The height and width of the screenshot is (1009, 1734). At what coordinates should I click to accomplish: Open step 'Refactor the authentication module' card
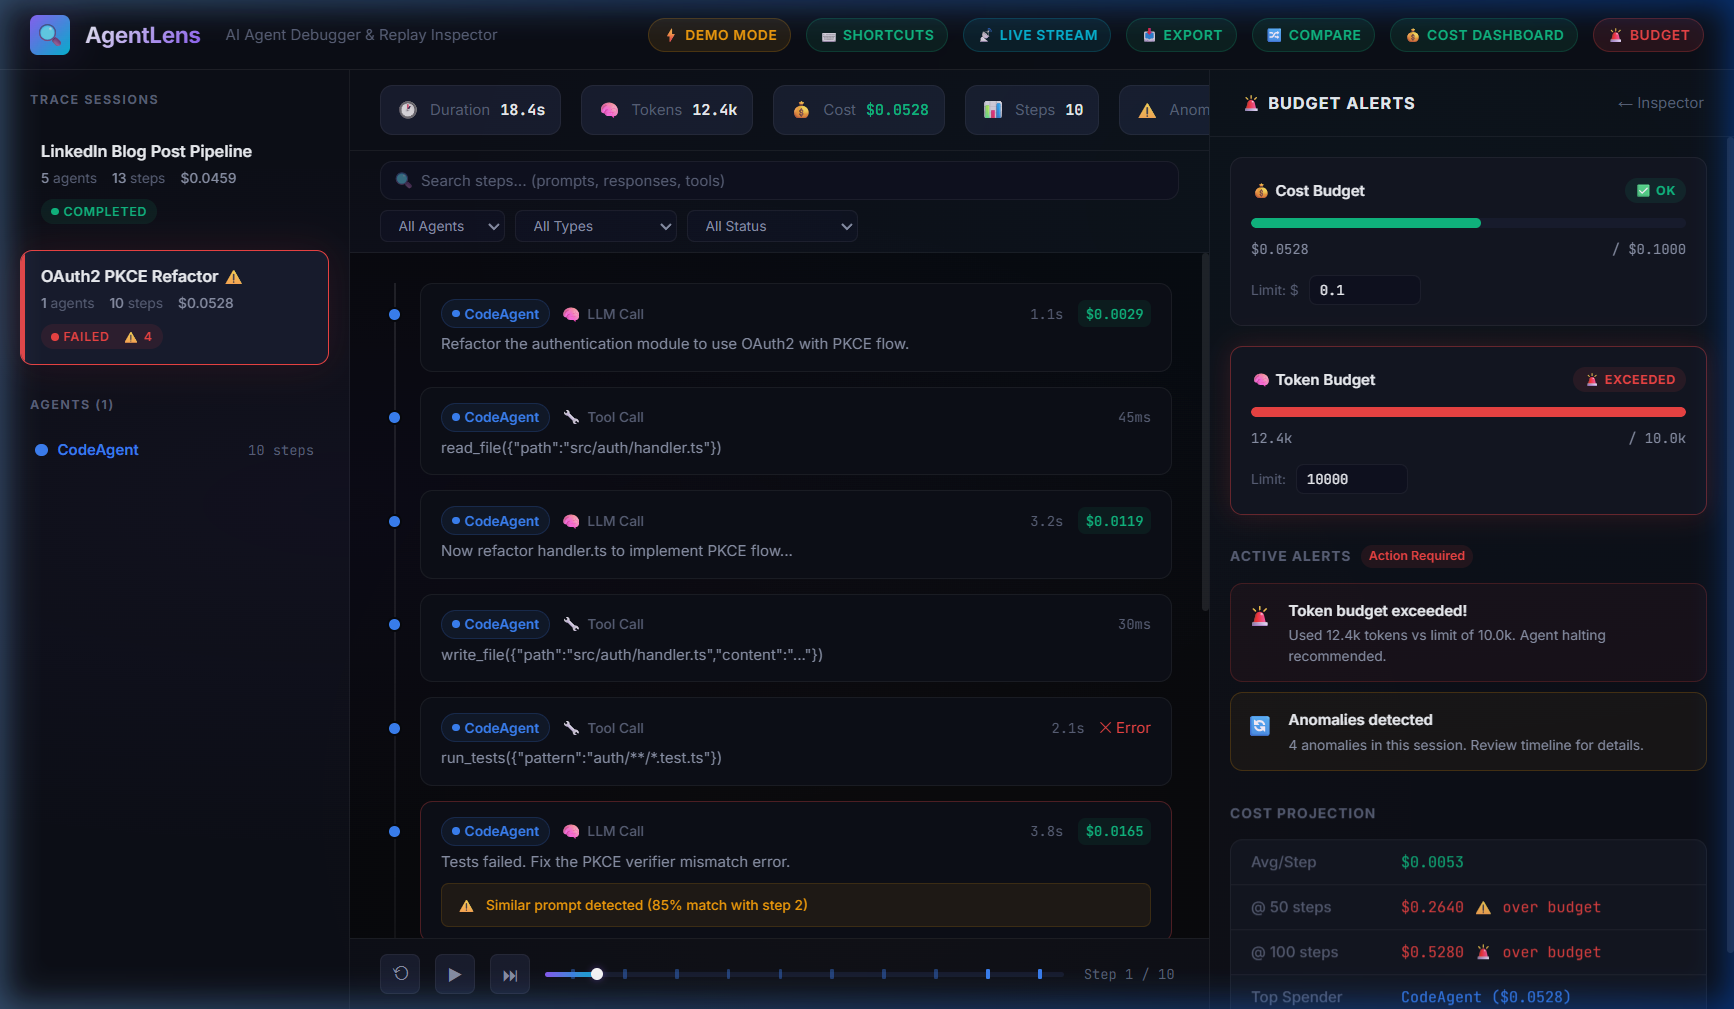(796, 328)
